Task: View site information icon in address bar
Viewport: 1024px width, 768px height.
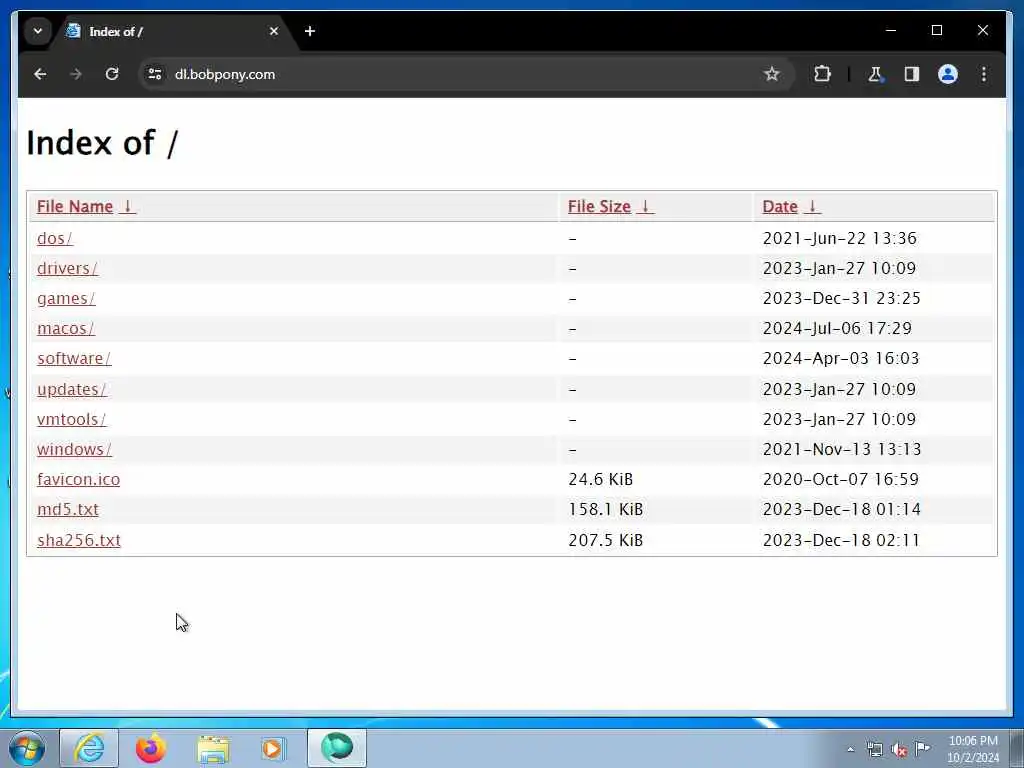Action: pos(155,74)
